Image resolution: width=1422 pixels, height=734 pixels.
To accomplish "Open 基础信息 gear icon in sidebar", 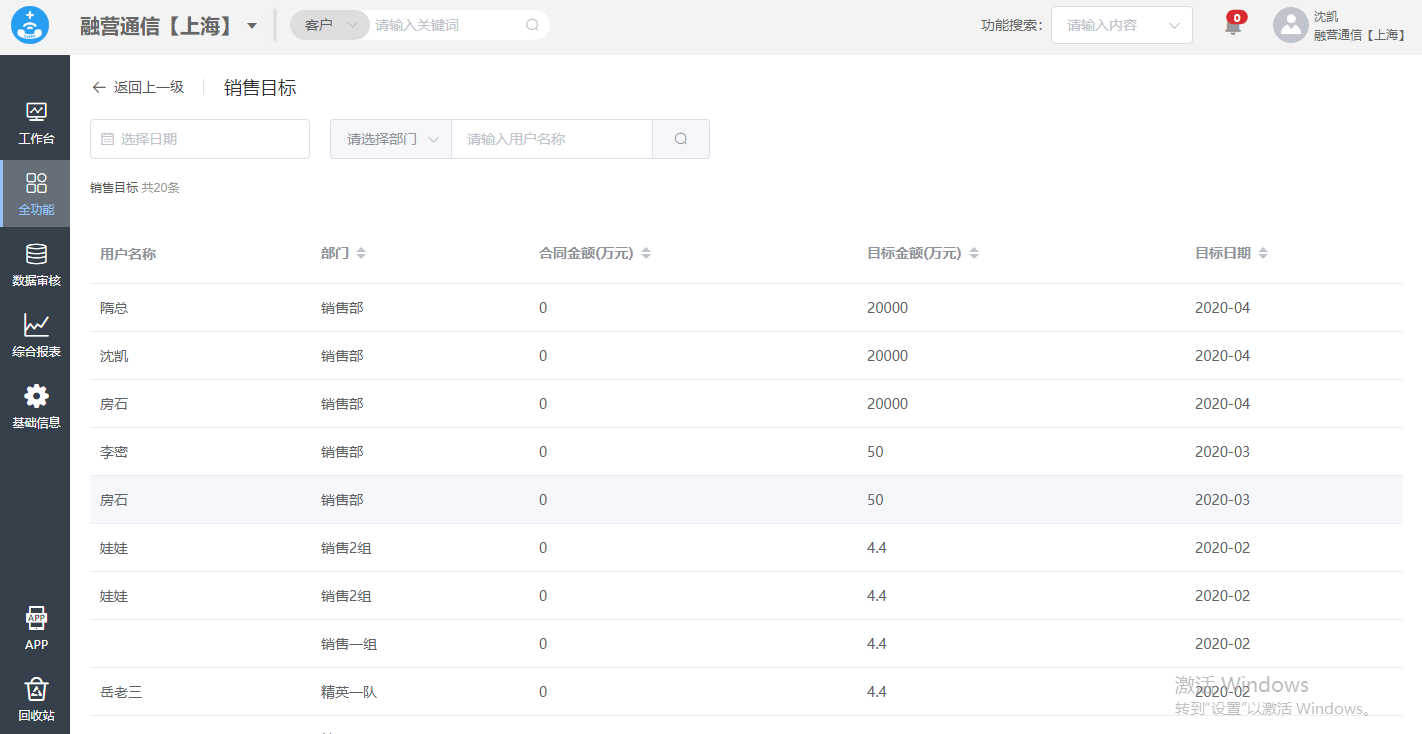I will (36, 397).
